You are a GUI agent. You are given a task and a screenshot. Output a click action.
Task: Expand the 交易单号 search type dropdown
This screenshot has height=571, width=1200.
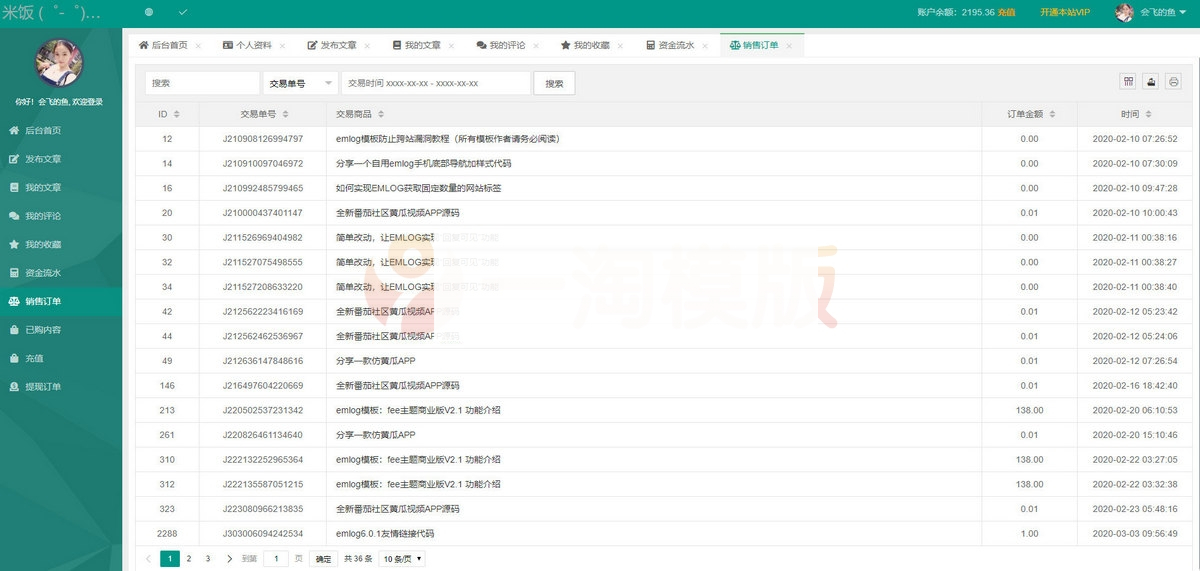pos(300,84)
